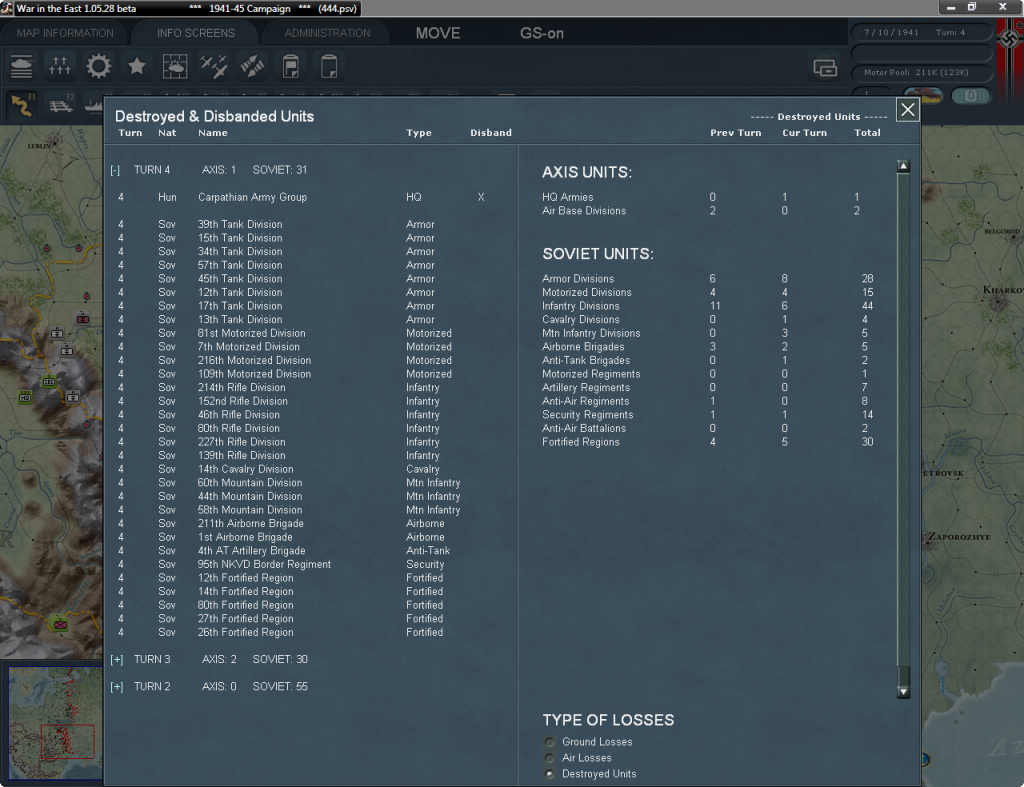Select the naval transport ship mode icon
The height and width of the screenshot is (787, 1024).
pyautogui.click(x=95, y=104)
